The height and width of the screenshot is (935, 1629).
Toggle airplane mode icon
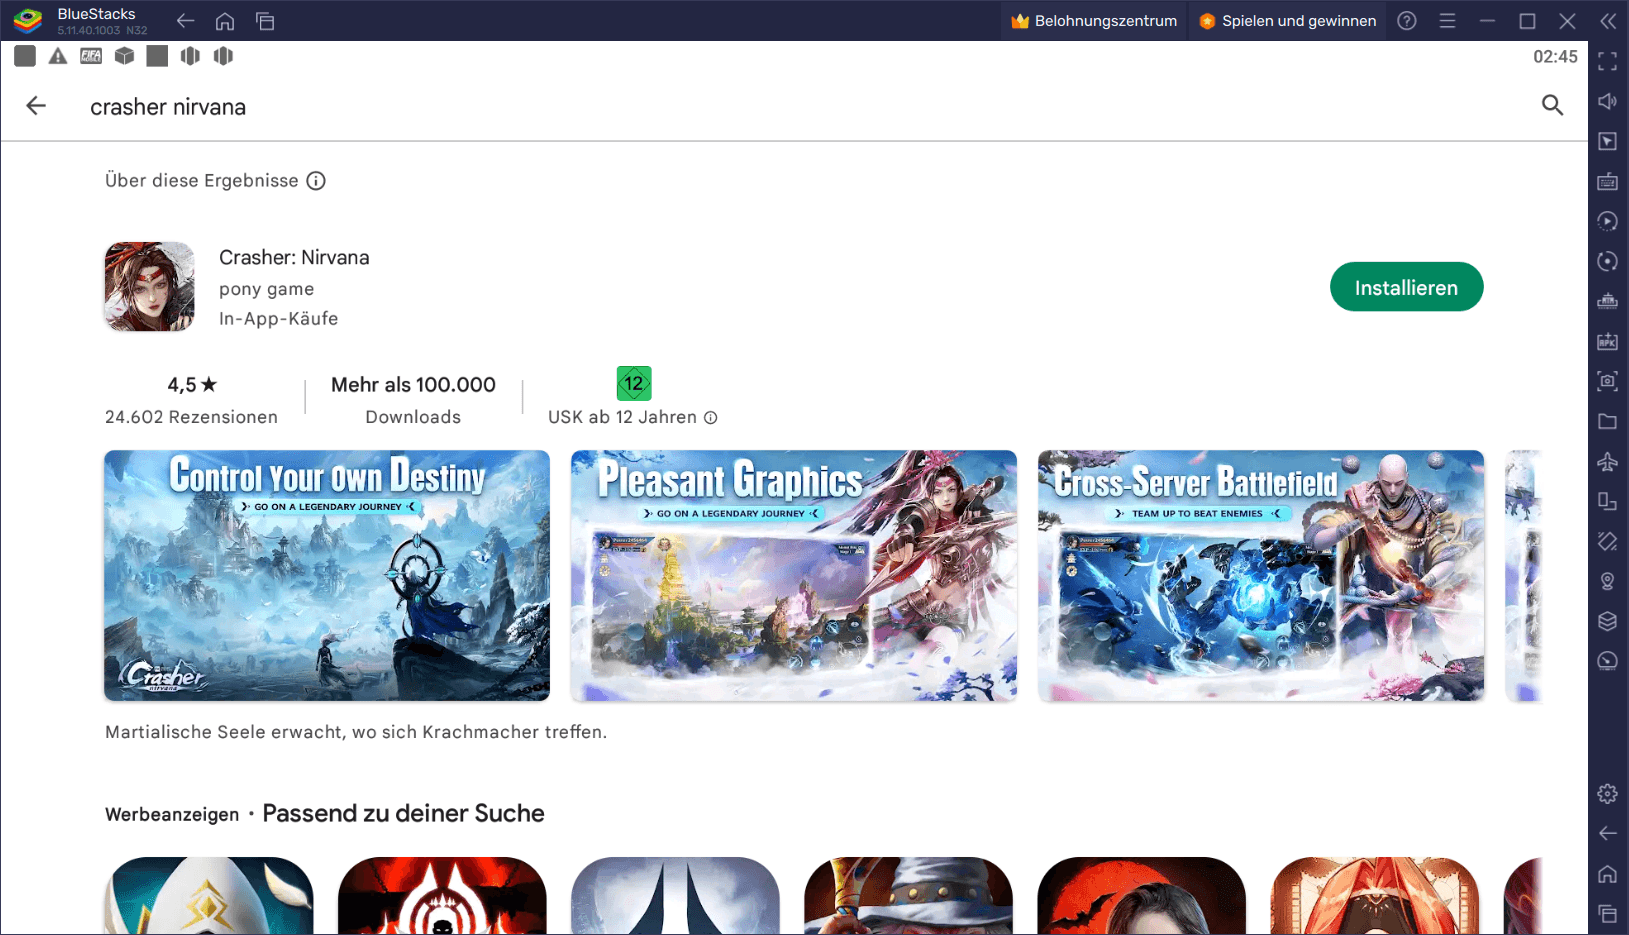(1607, 461)
